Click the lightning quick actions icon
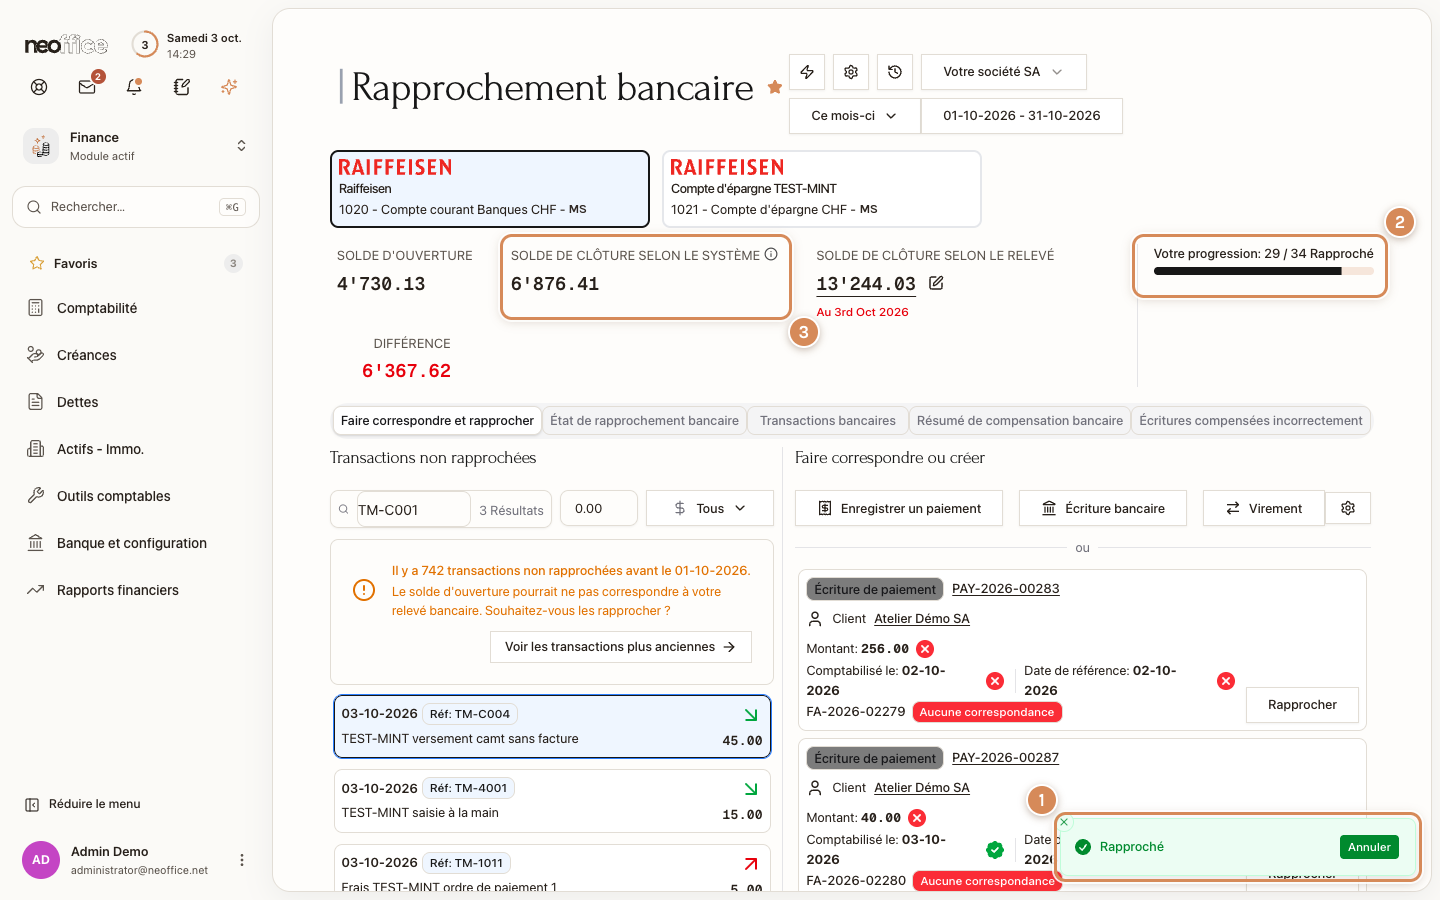This screenshot has width=1440, height=900. [807, 72]
